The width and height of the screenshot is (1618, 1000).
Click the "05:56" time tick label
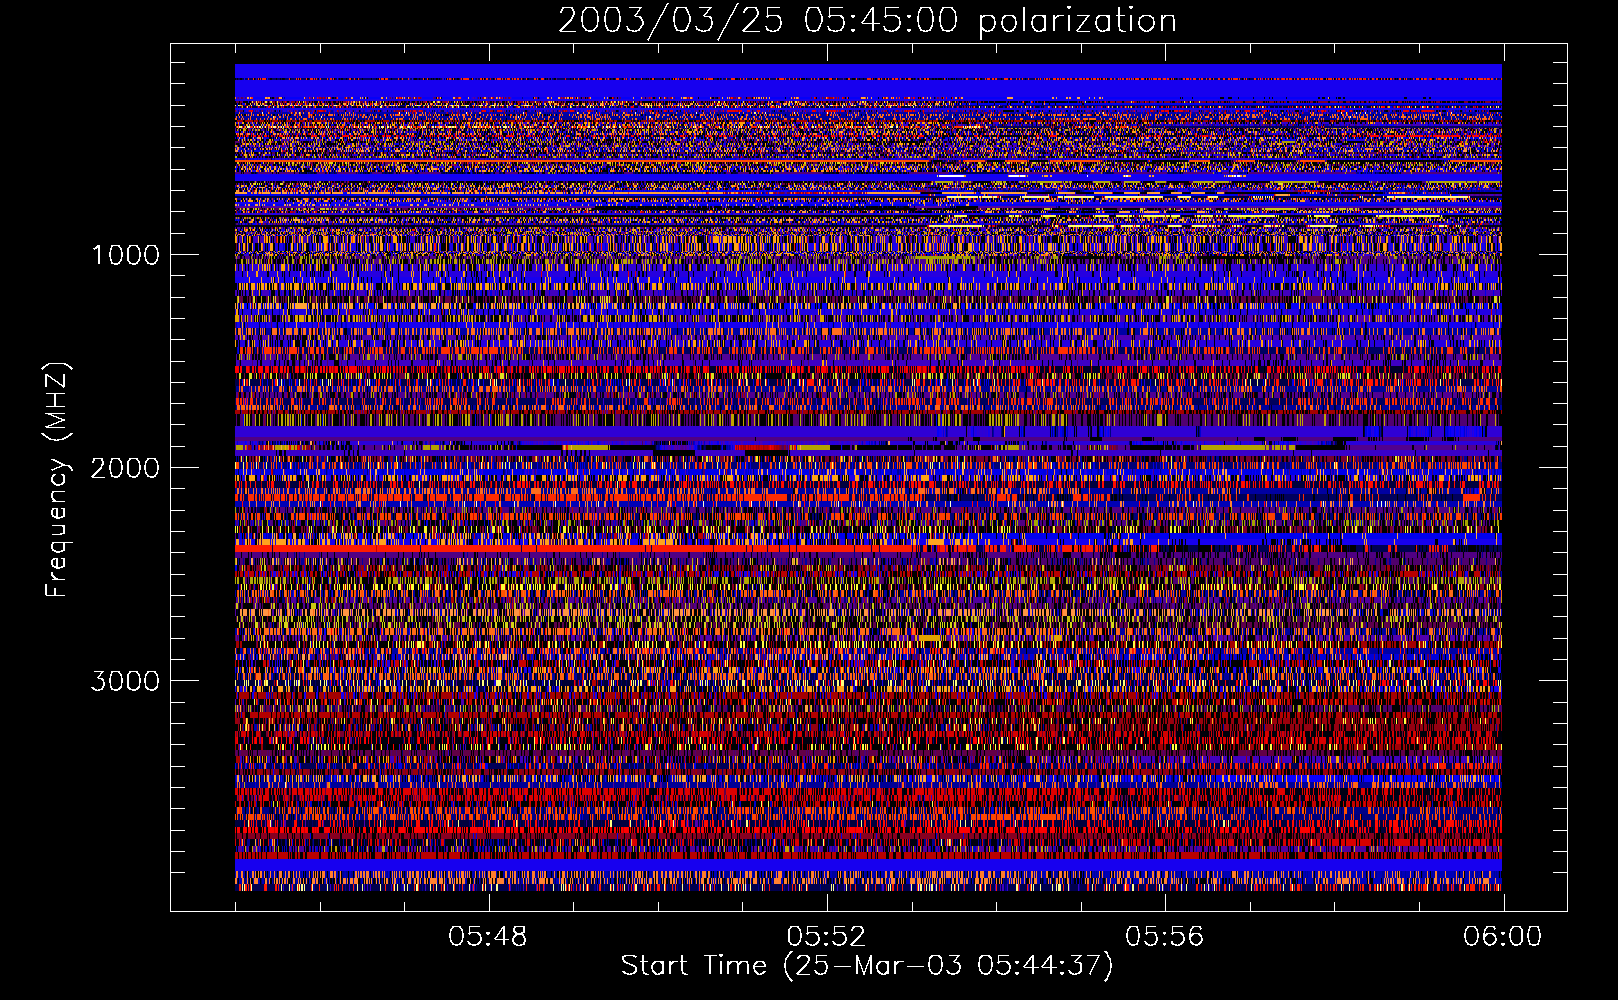(1164, 937)
